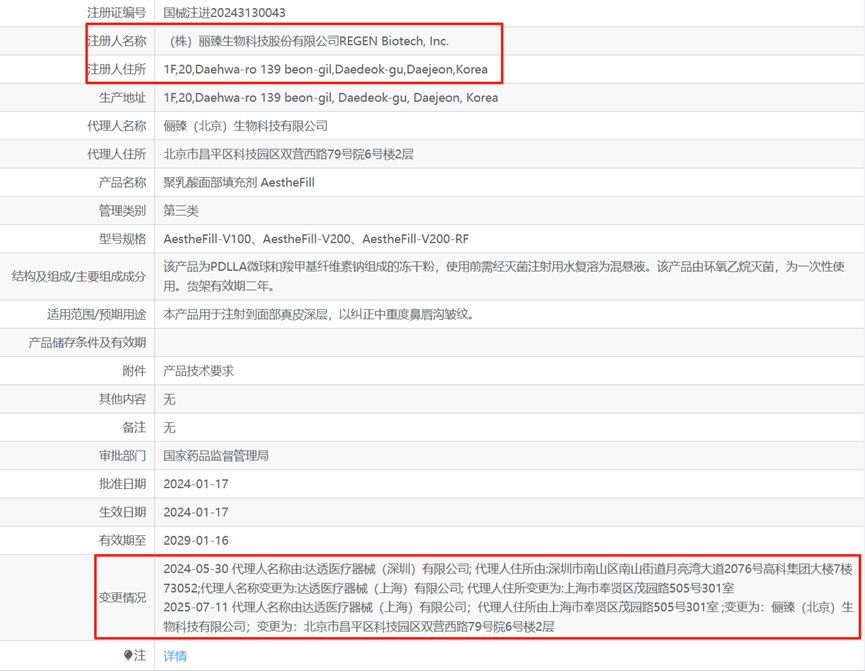This screenshot has height=671, width=865.
Task: Click the 产品储存条件及有效期 label
Action: coord(87,343)
